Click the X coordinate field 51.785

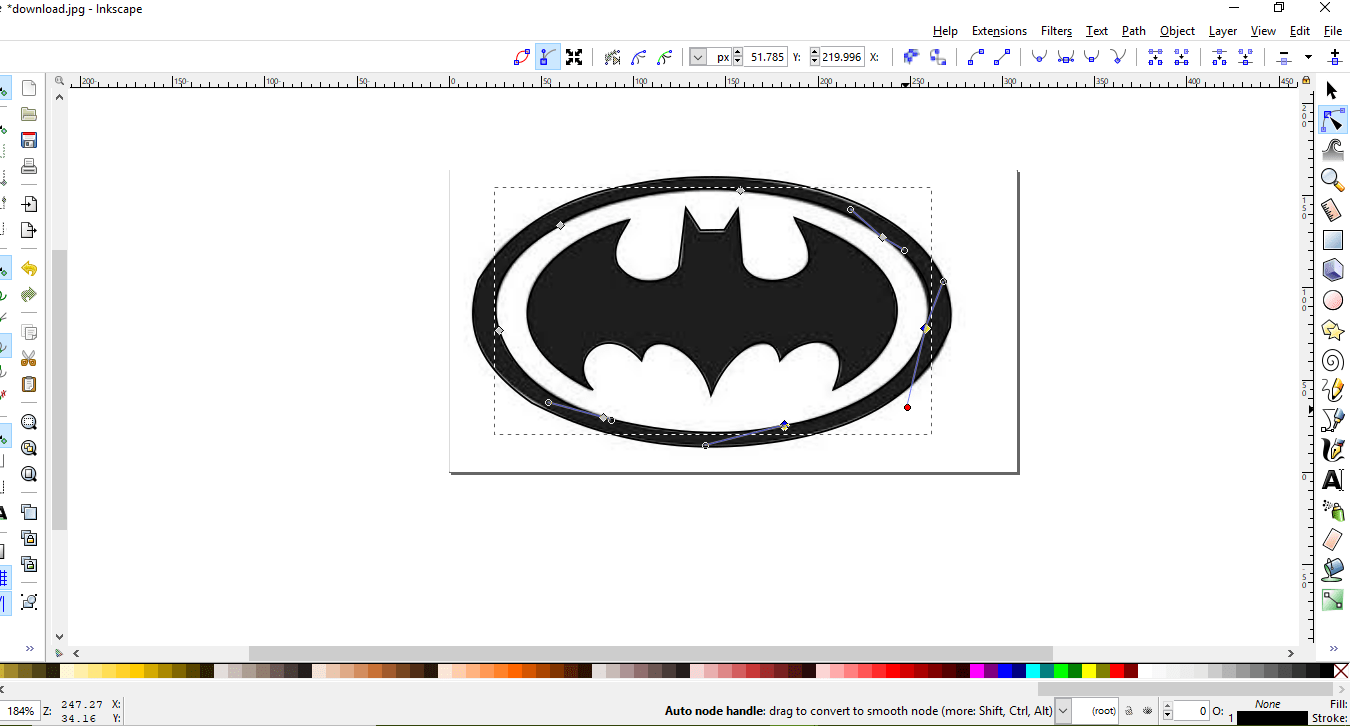point(767,57)
